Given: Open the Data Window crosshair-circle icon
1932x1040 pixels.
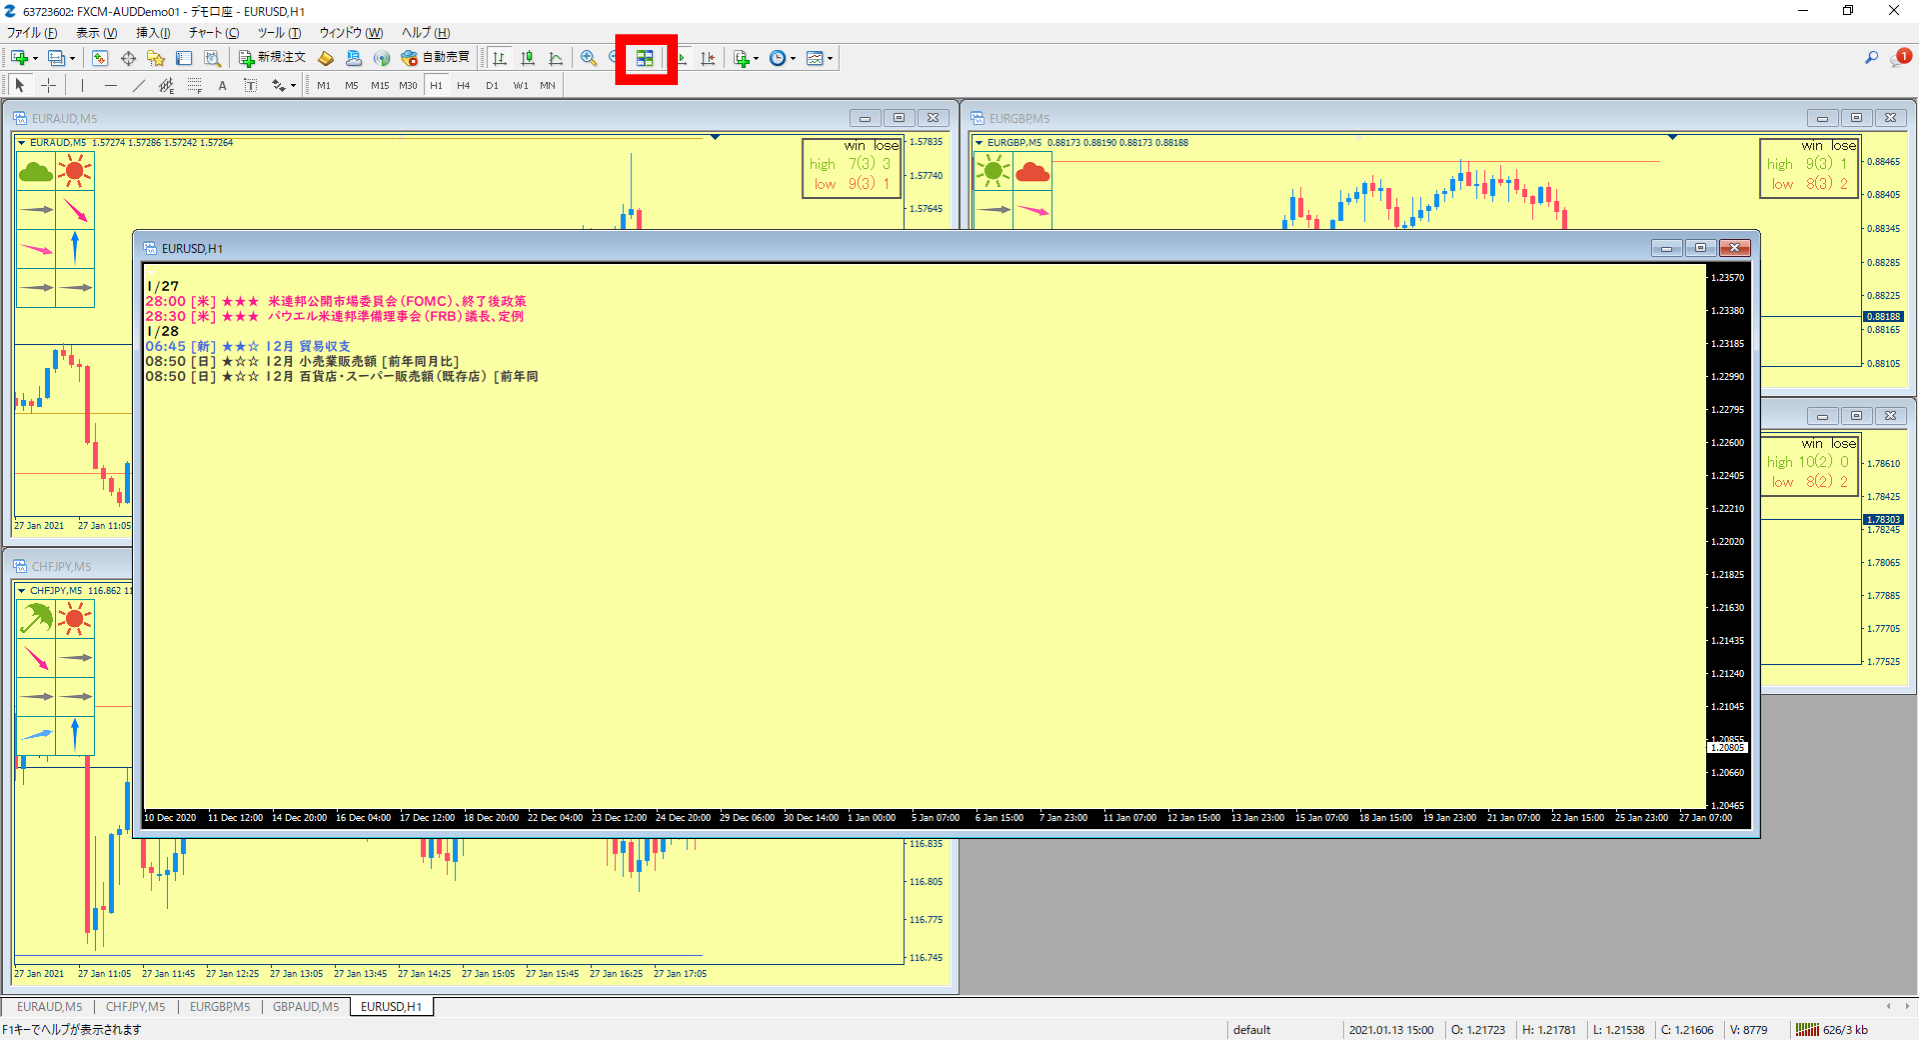Looking at the screenshot, I should pyautogui.click(x=128, y=58).
